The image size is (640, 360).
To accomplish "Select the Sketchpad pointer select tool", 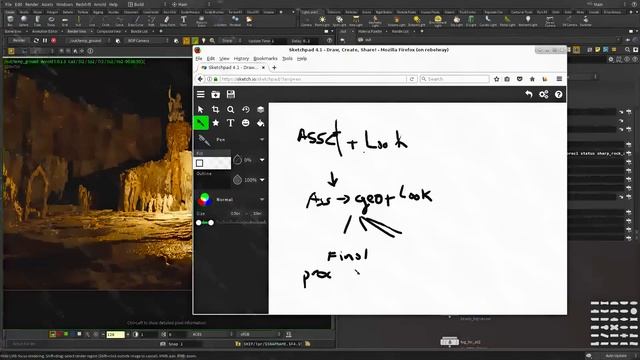I will [x=200, y=109].
